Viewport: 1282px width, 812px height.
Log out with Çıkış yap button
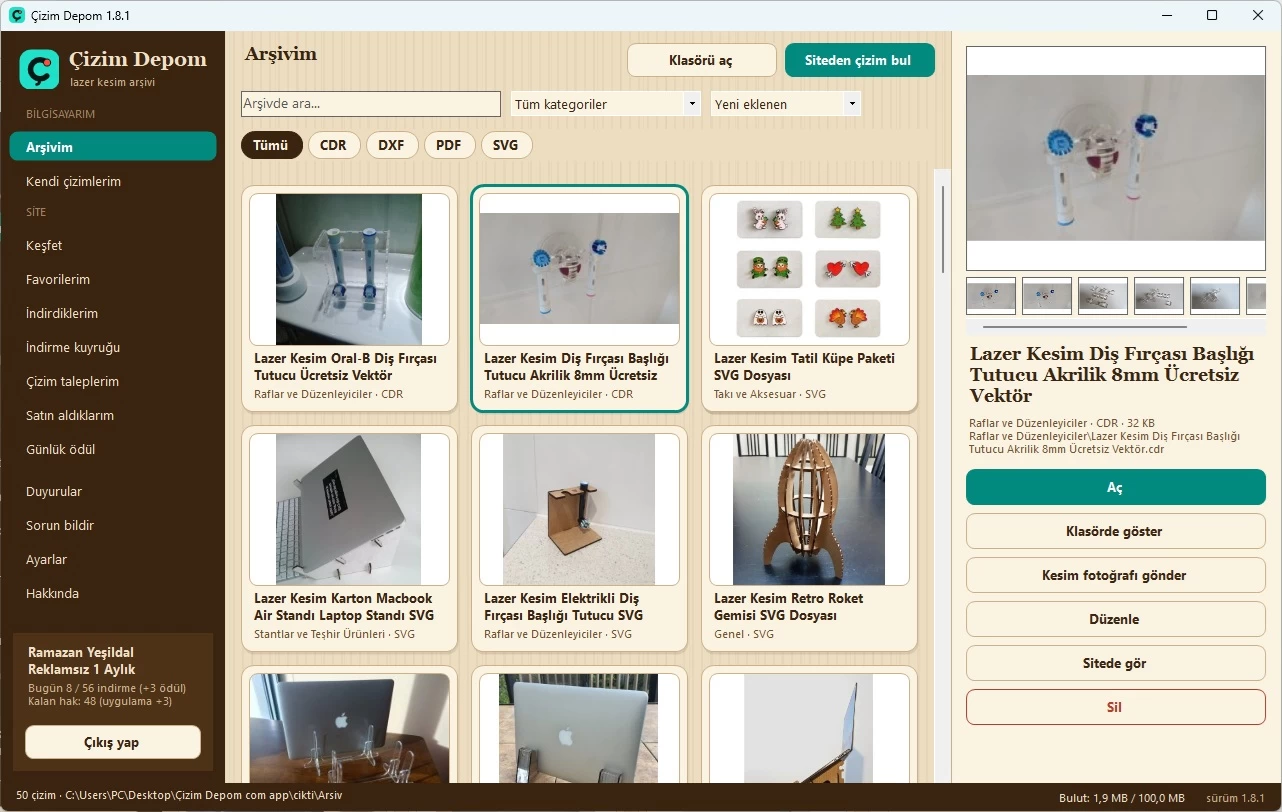113,742
